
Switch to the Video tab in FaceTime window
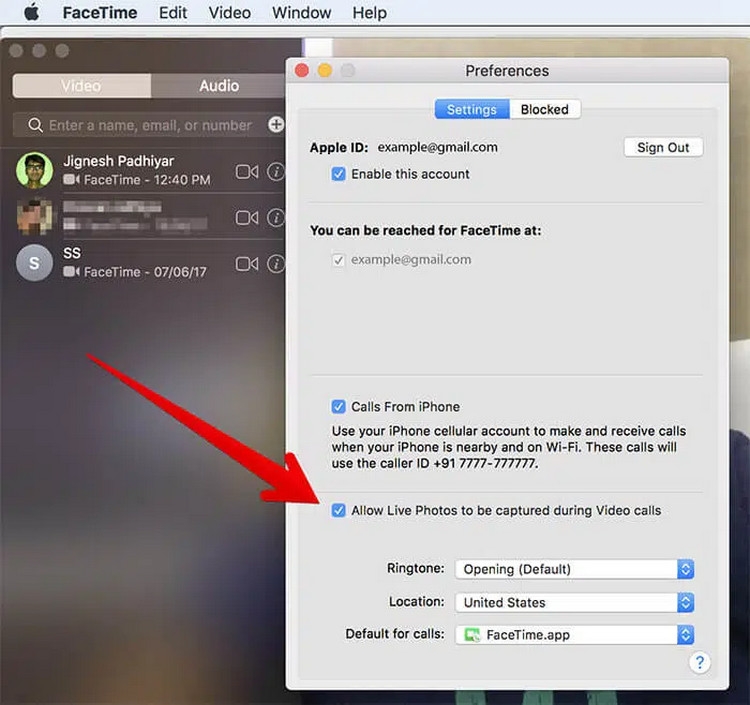[x=81, y=86]
